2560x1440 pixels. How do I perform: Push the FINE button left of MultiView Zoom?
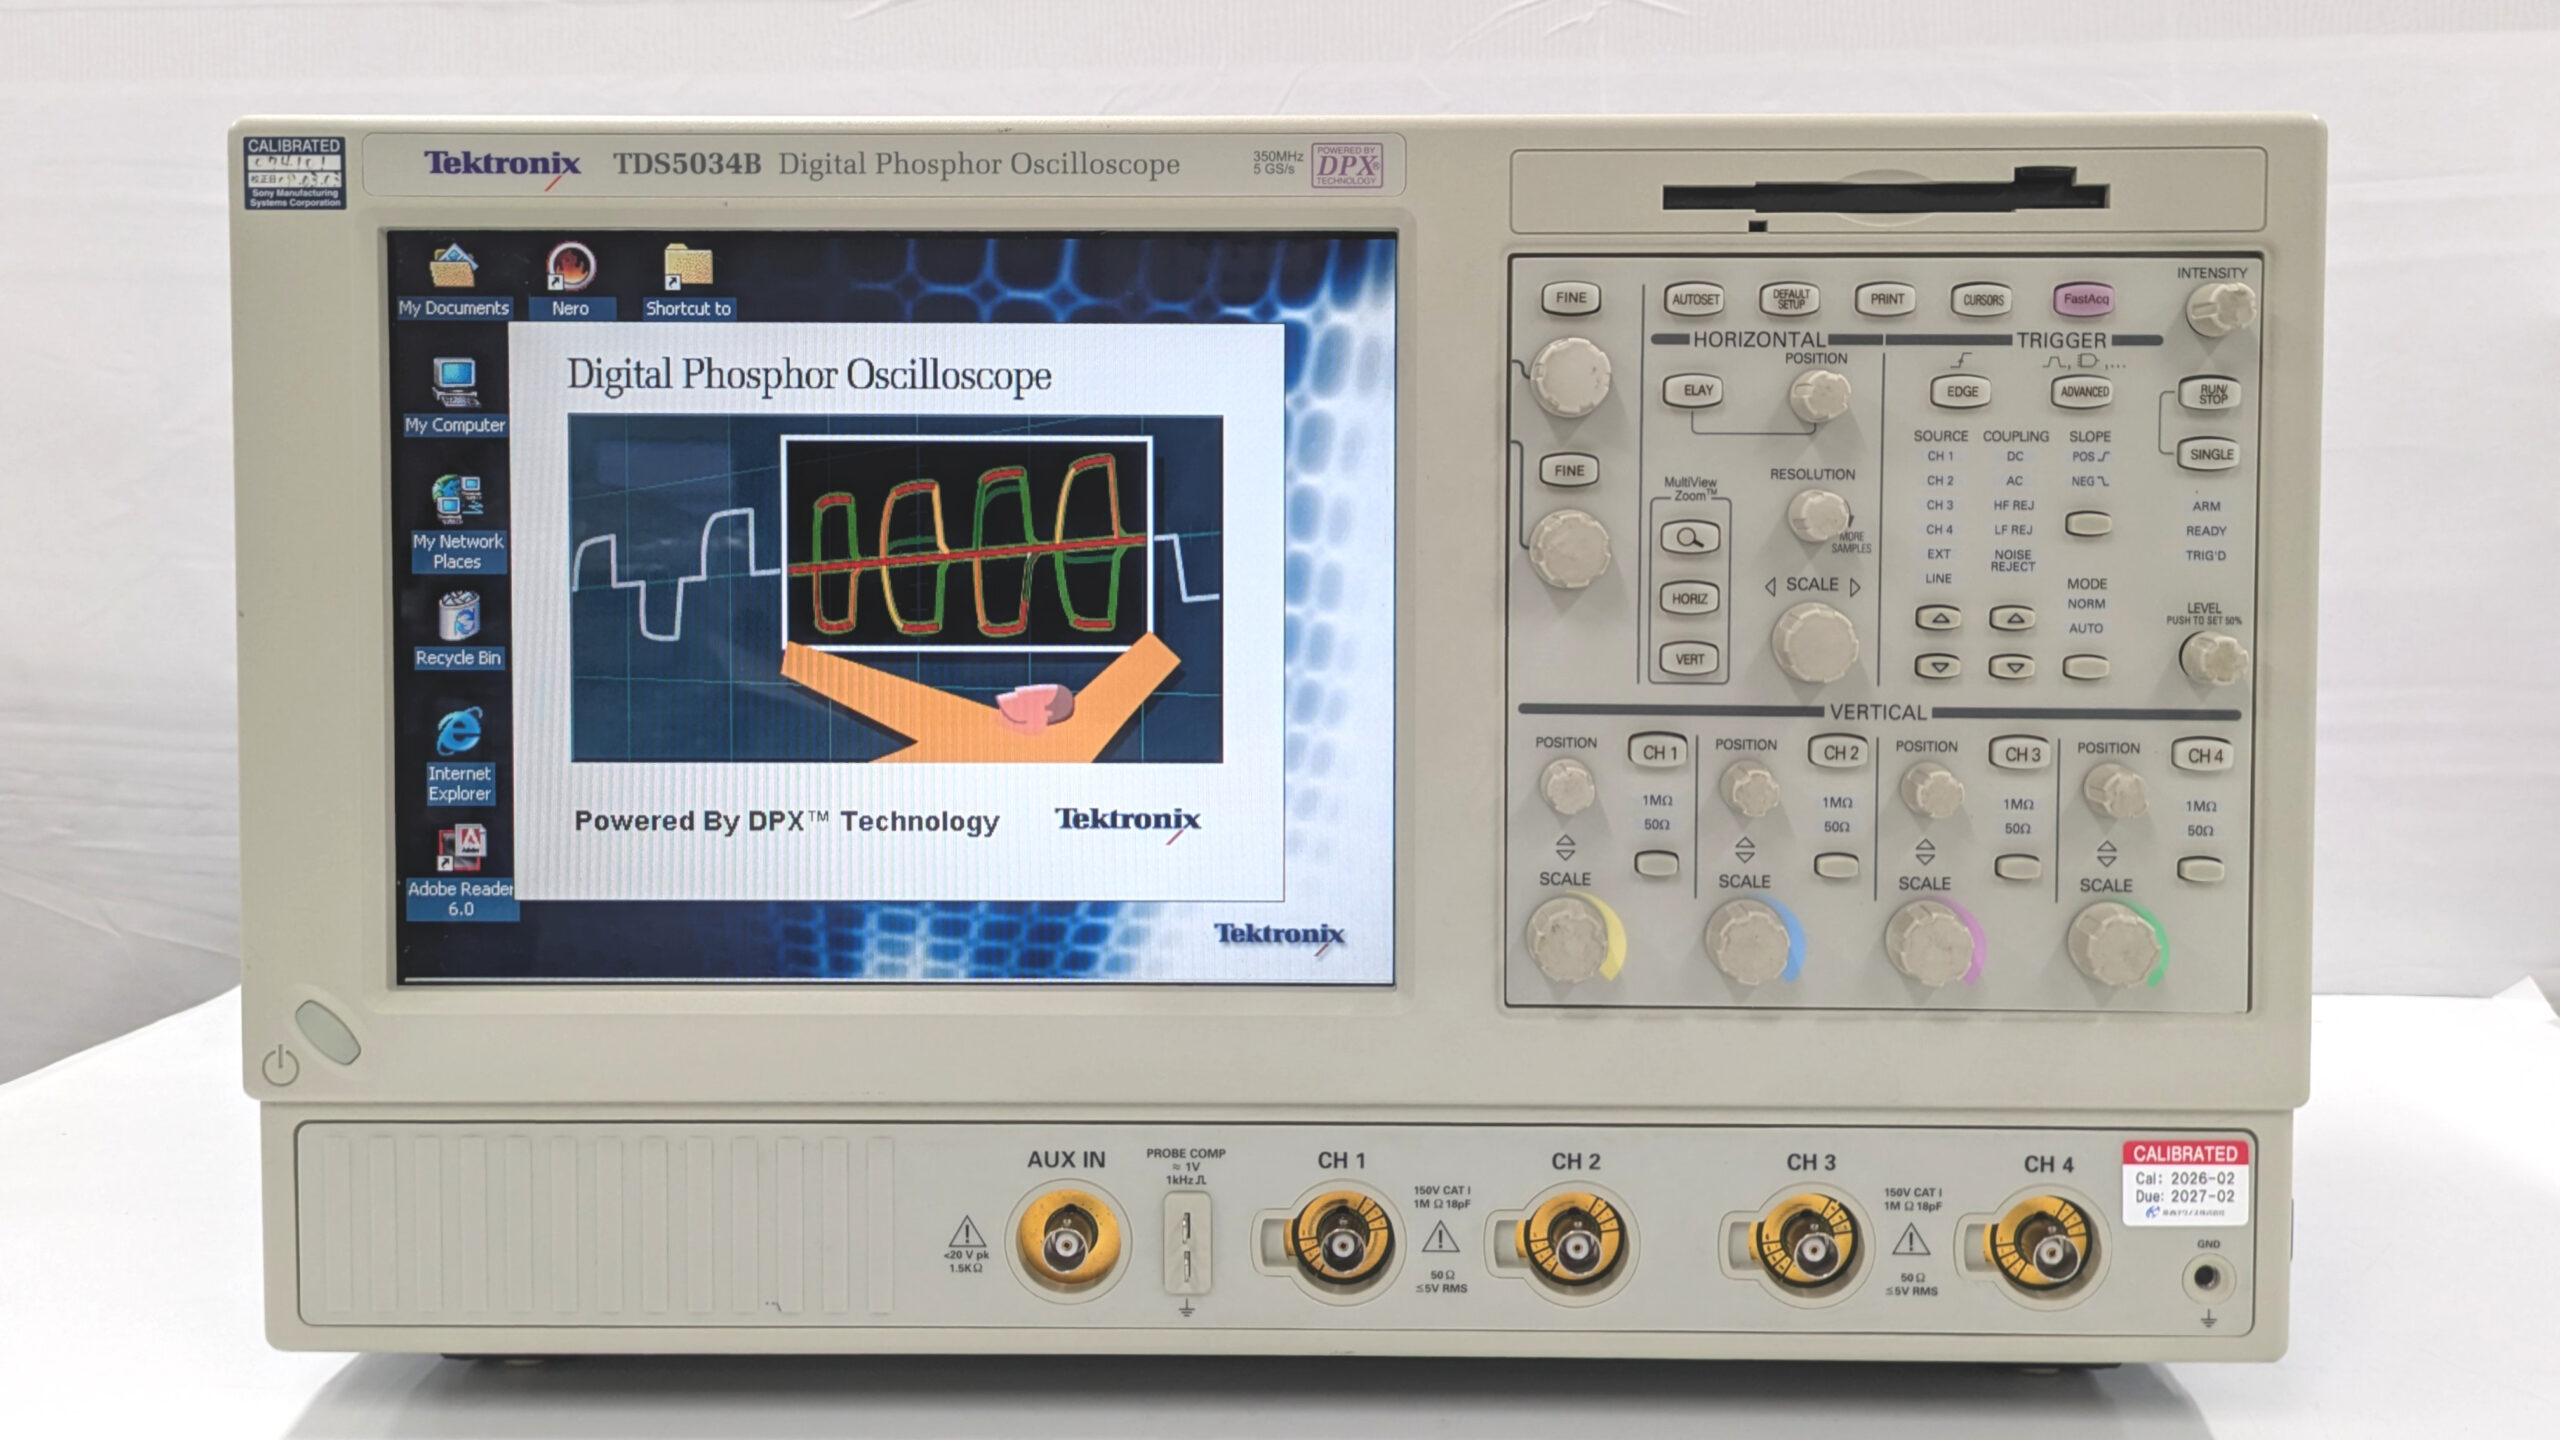1569,471
